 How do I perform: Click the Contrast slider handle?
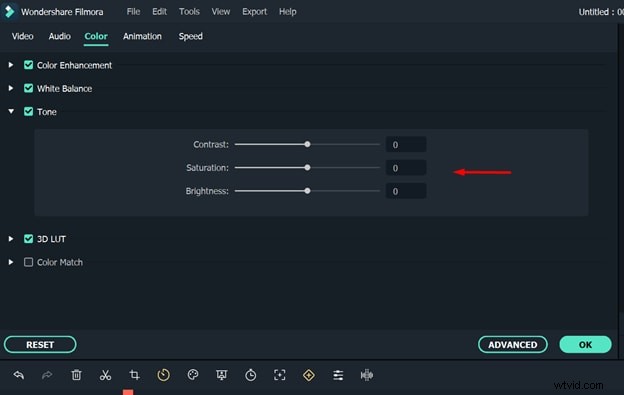click(307, 144)
